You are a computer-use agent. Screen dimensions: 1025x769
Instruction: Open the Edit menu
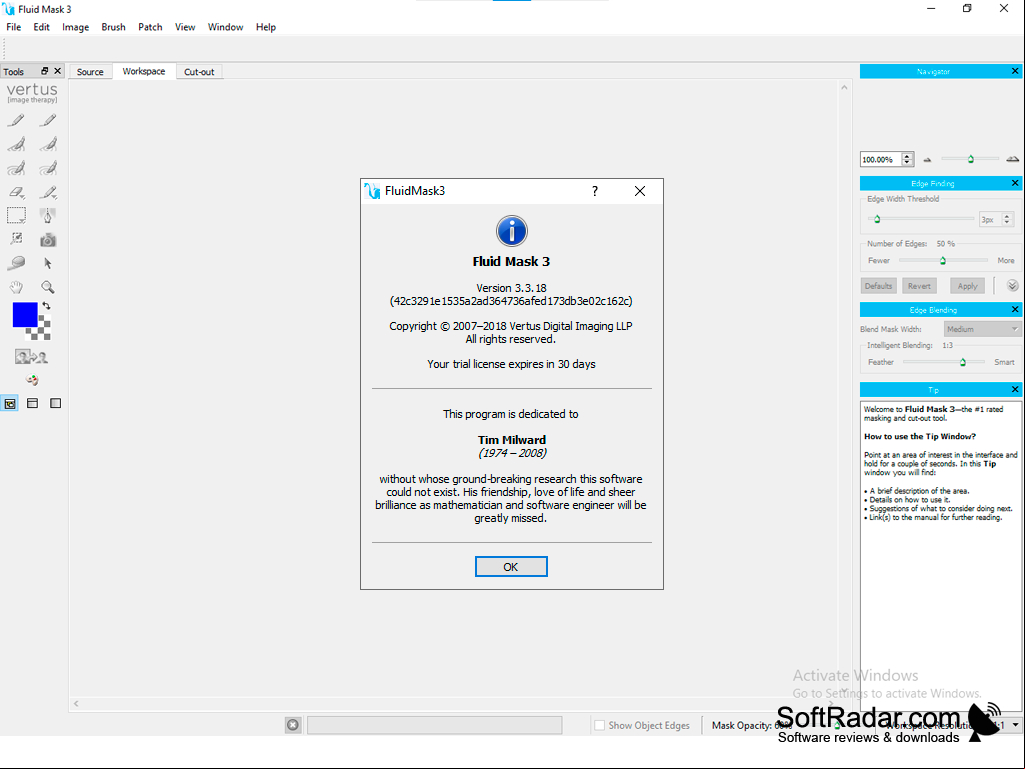click(x=41, y=27)
